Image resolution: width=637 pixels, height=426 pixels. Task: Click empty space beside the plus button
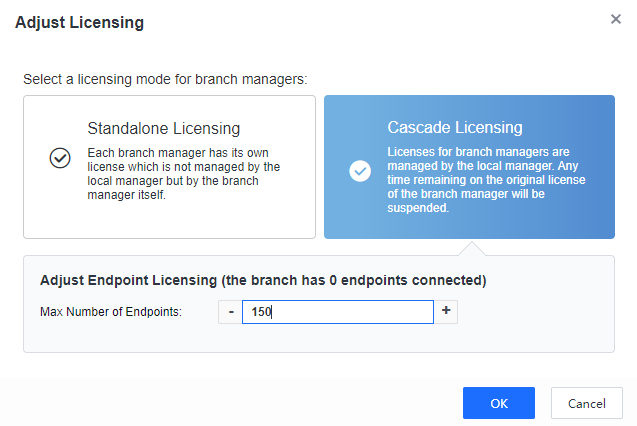click(530, 312)
